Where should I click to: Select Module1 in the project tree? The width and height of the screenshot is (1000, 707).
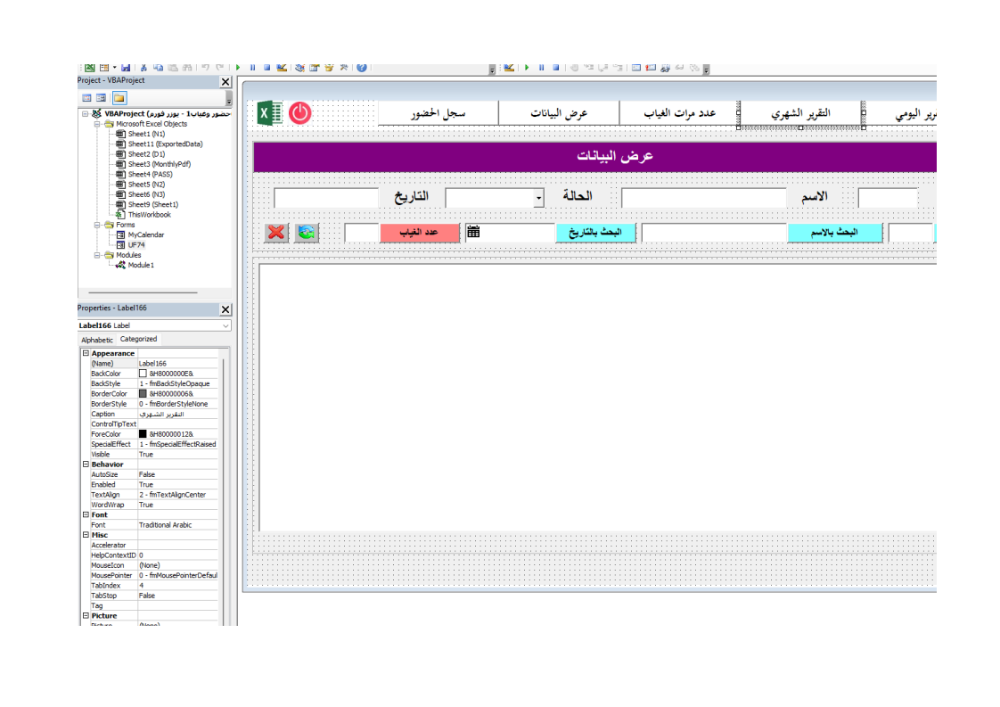(140, 265)
